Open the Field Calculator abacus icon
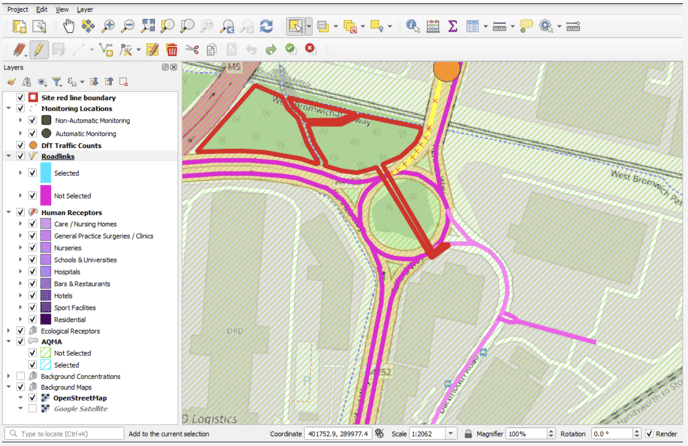Screen dimensions: 688x446 click(x=433, y=26)
